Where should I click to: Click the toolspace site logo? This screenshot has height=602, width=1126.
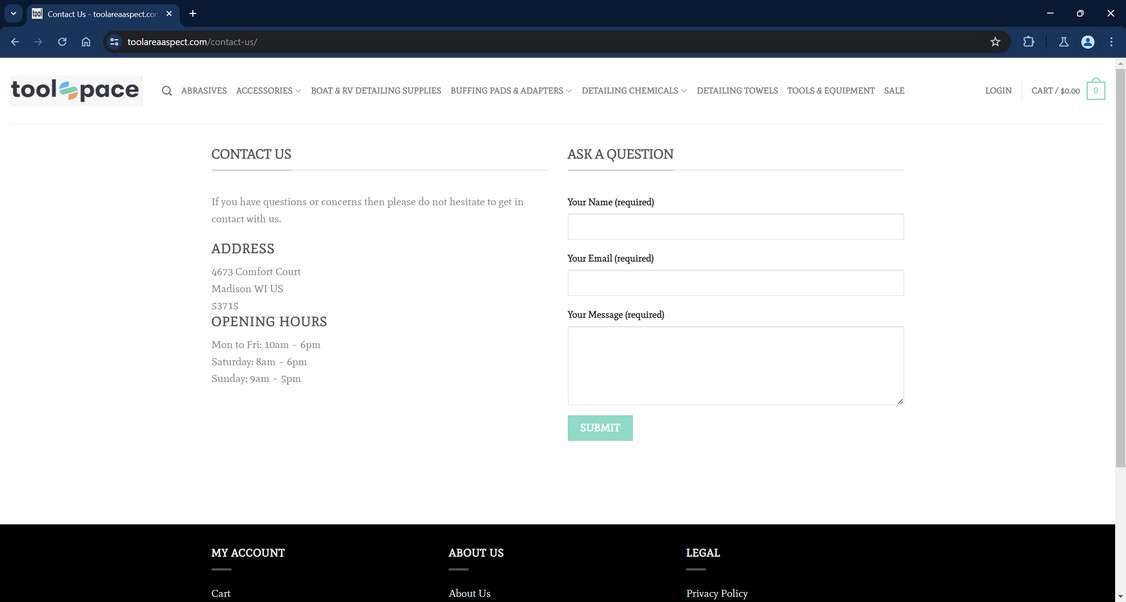75,88
